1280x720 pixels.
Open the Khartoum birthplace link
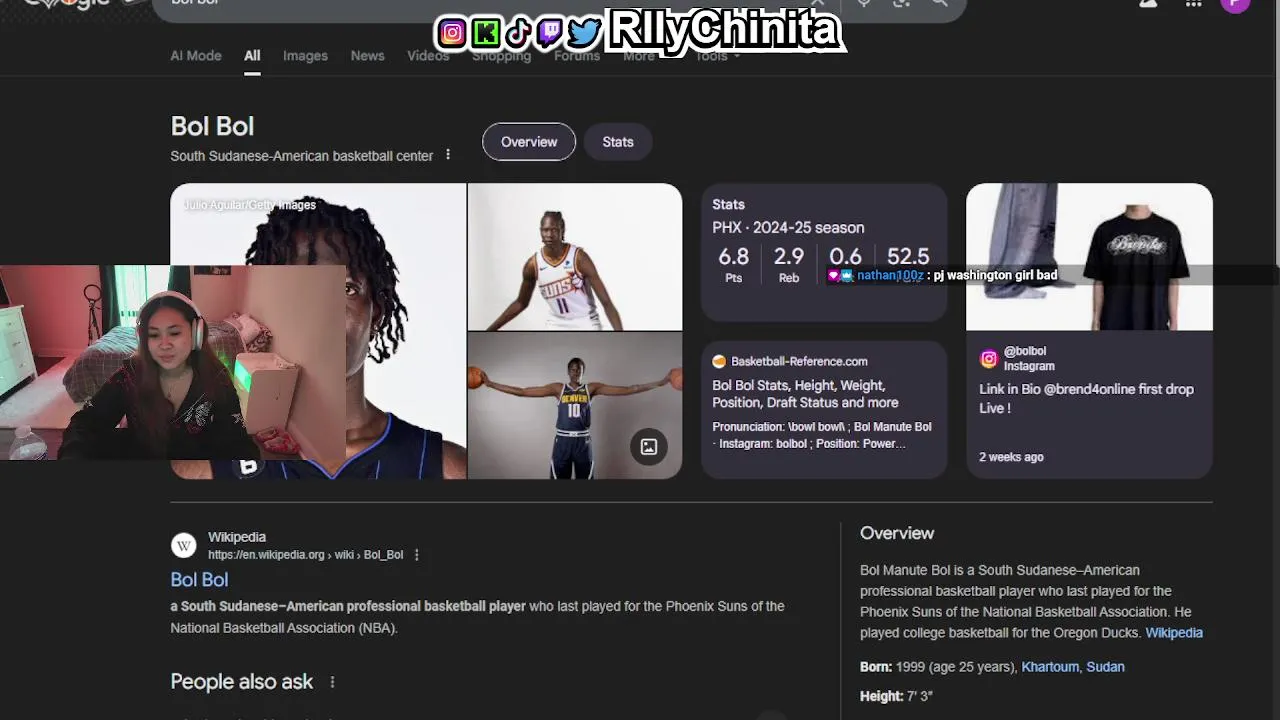[1050, 667]
